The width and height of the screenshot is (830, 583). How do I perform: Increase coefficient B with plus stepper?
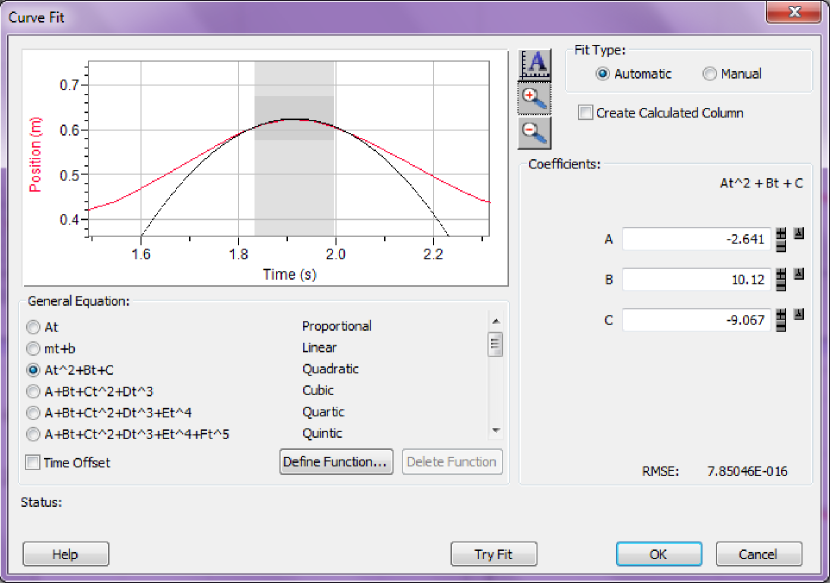pyautogui.click(x=781, y=274)
